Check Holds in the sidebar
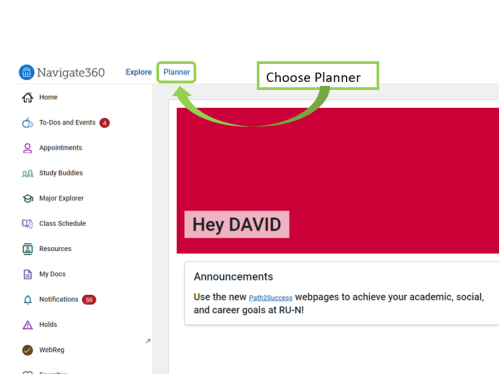This screenshot has width=499, height=374. pyautogui.click(x=48, y=325)
